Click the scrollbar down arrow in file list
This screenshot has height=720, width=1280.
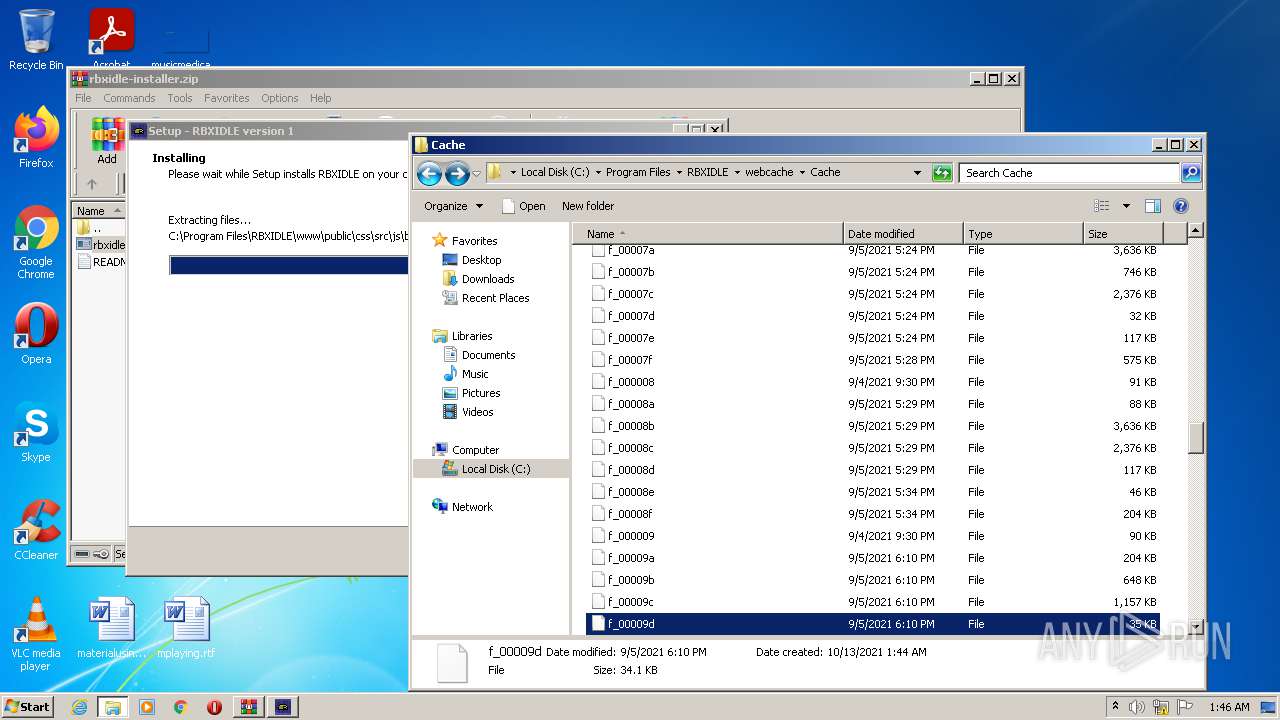1195,626
